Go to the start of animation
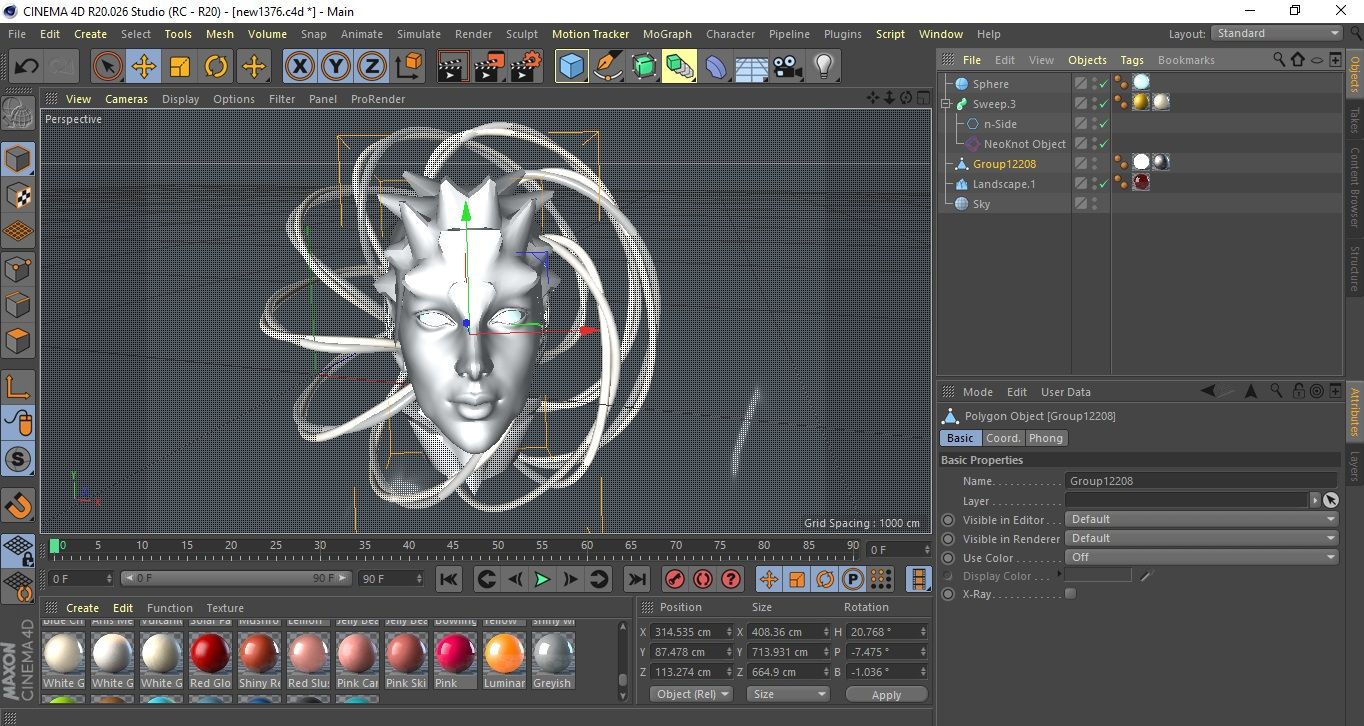 [x=449, y=579]
